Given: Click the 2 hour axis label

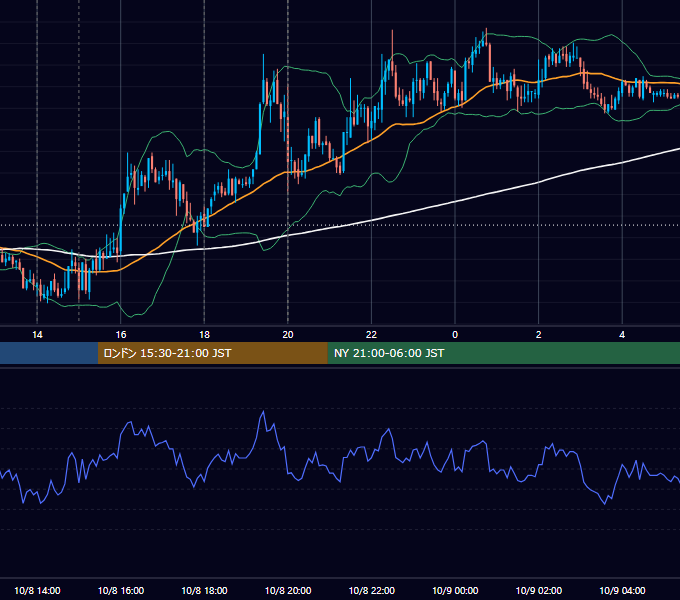Looking at the screenshot, I should [x=538, y=335].
